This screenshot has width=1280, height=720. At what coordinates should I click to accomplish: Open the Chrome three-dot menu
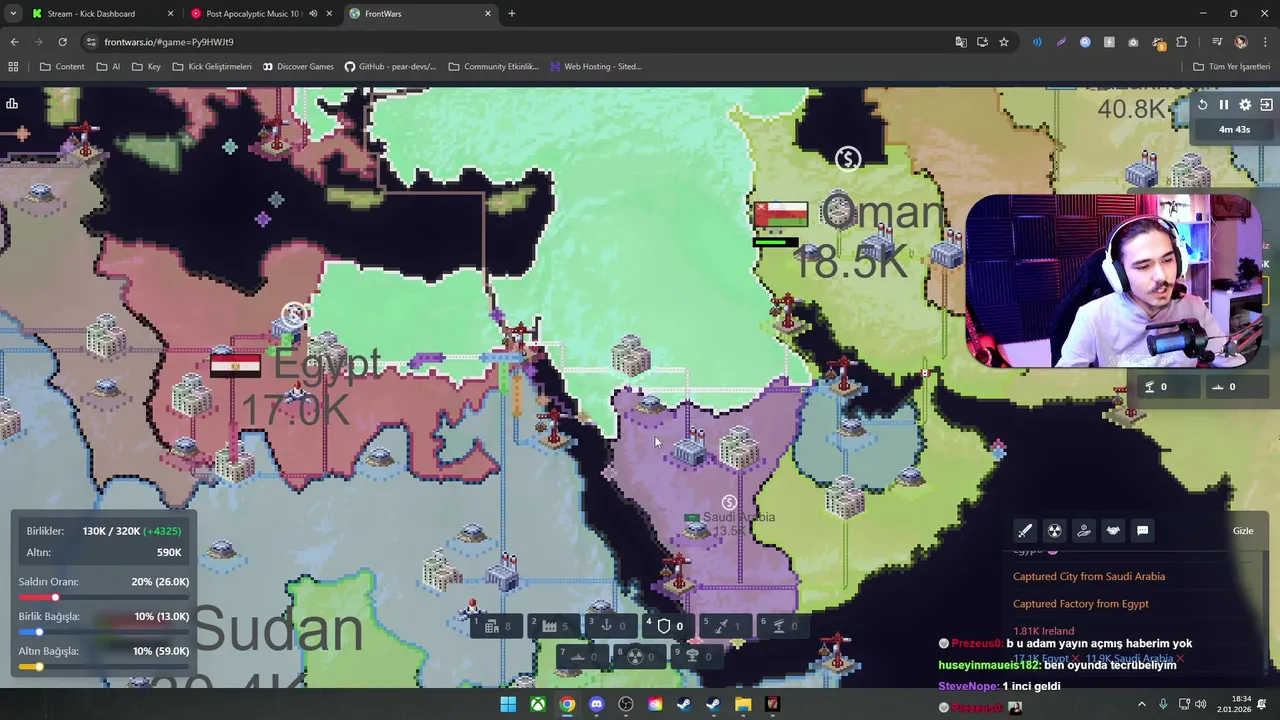point(1265,42)
